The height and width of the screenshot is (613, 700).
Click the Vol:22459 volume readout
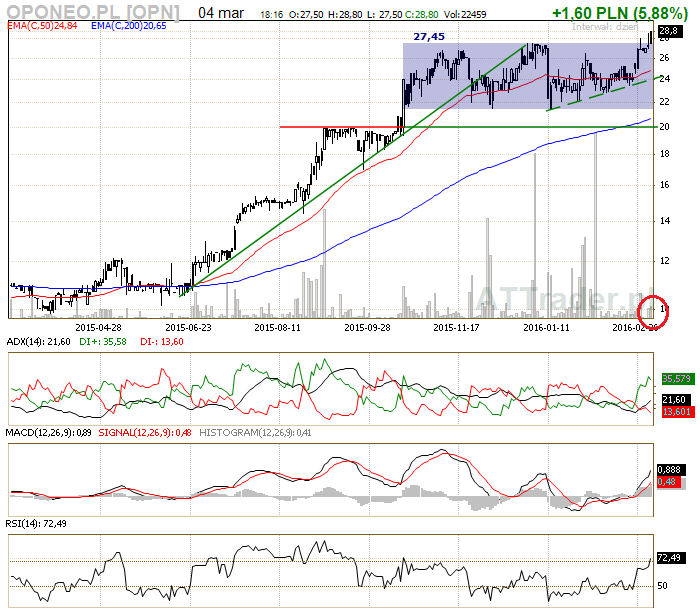465,15
